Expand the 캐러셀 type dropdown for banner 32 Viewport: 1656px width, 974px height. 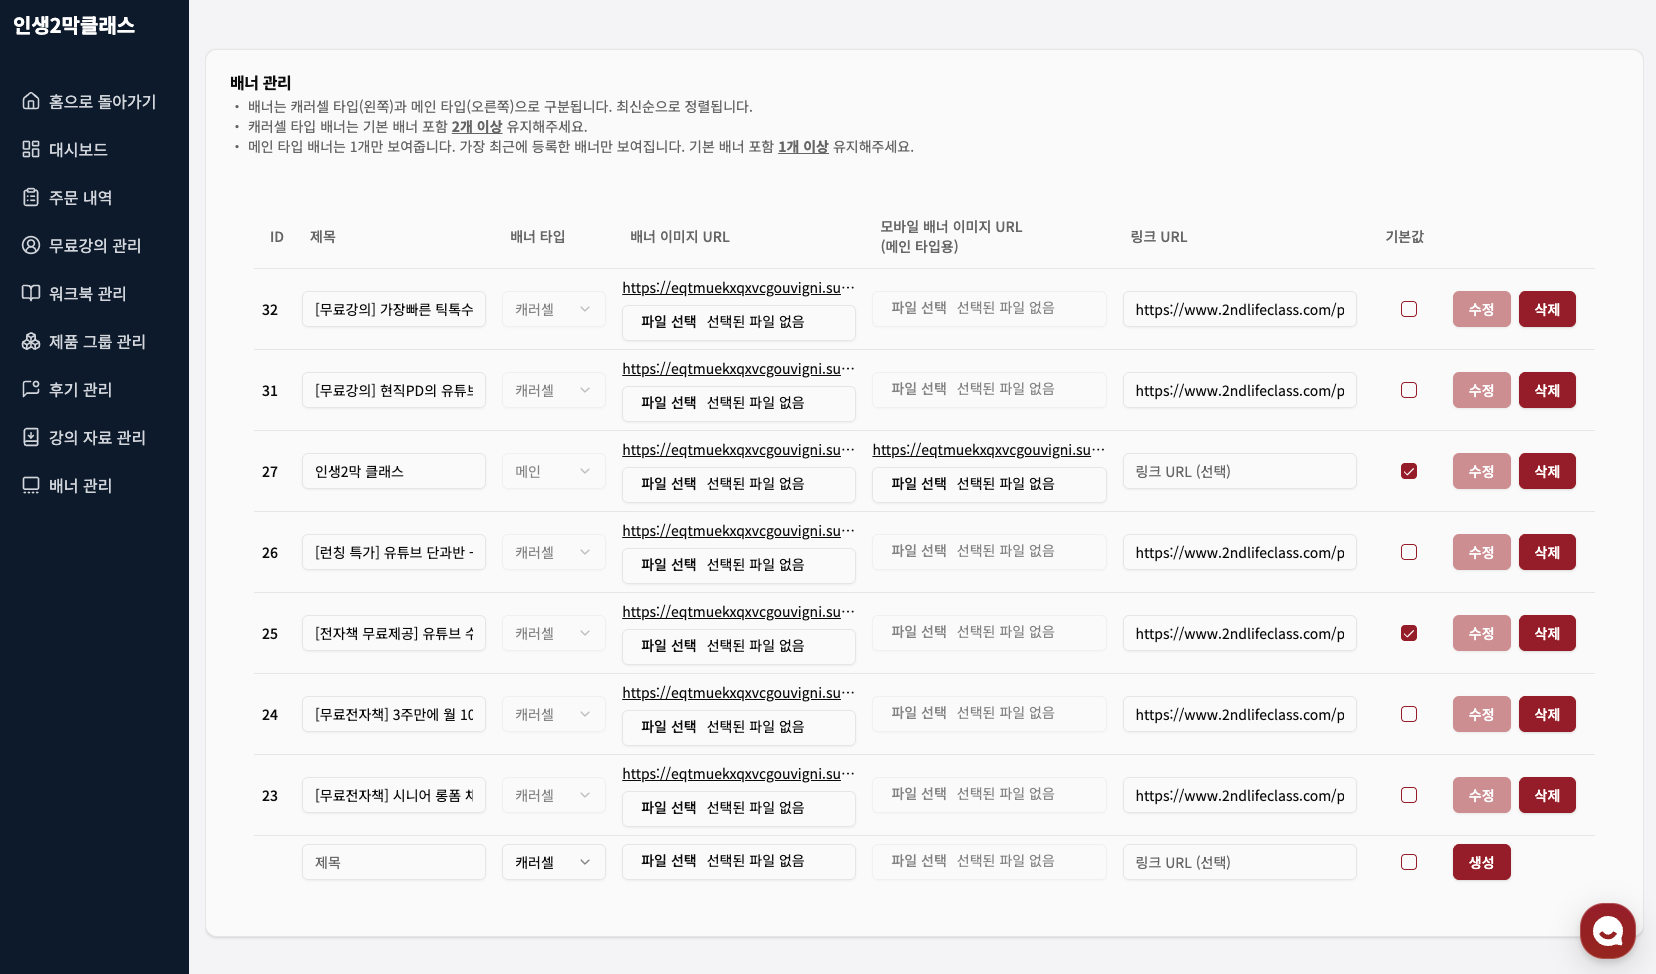point(553,309)
